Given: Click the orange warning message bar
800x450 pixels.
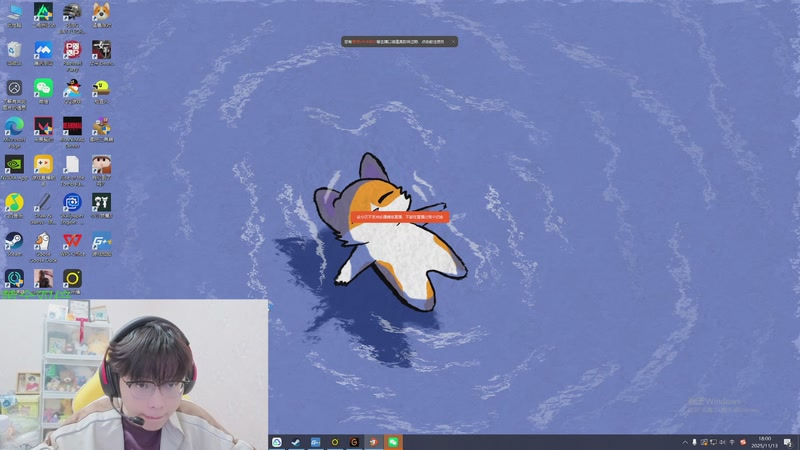Looking at the screenshot, I should point(400,217).
